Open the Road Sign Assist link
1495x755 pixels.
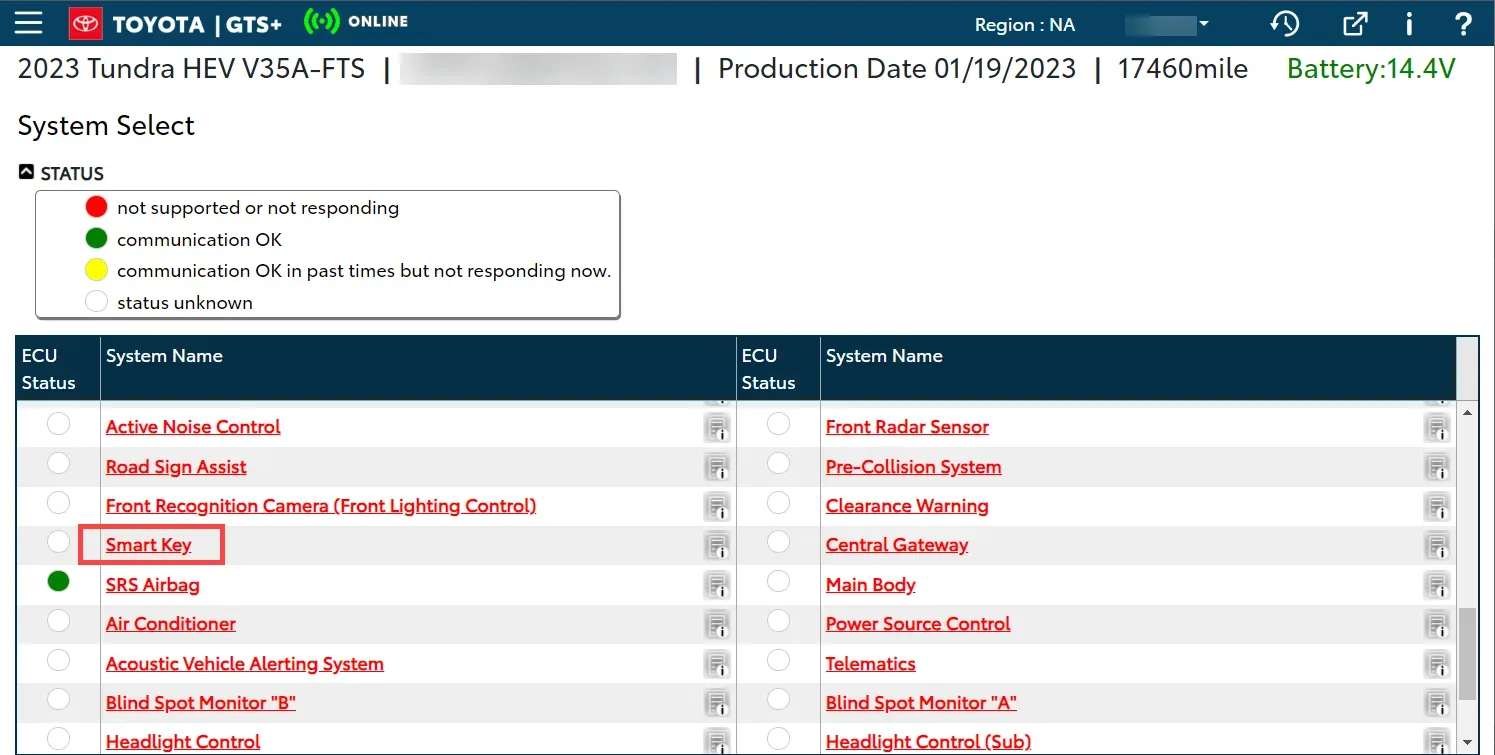(176, 467)
